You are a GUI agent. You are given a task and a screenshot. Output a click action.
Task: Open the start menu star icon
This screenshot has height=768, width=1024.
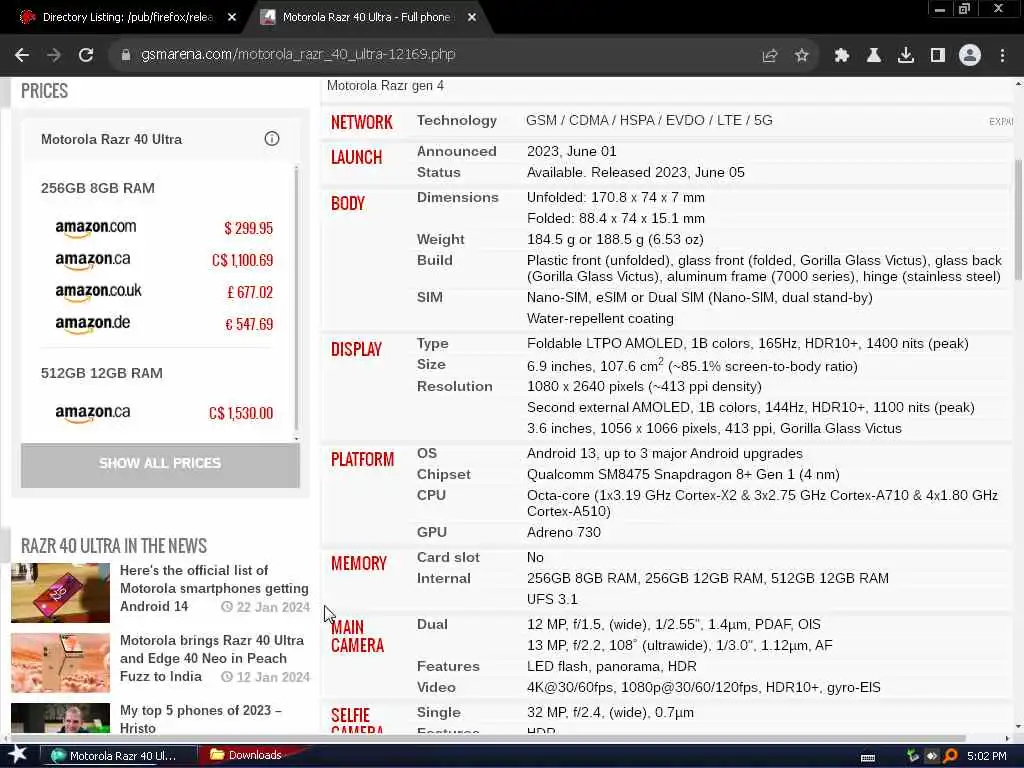click(17, 754)
